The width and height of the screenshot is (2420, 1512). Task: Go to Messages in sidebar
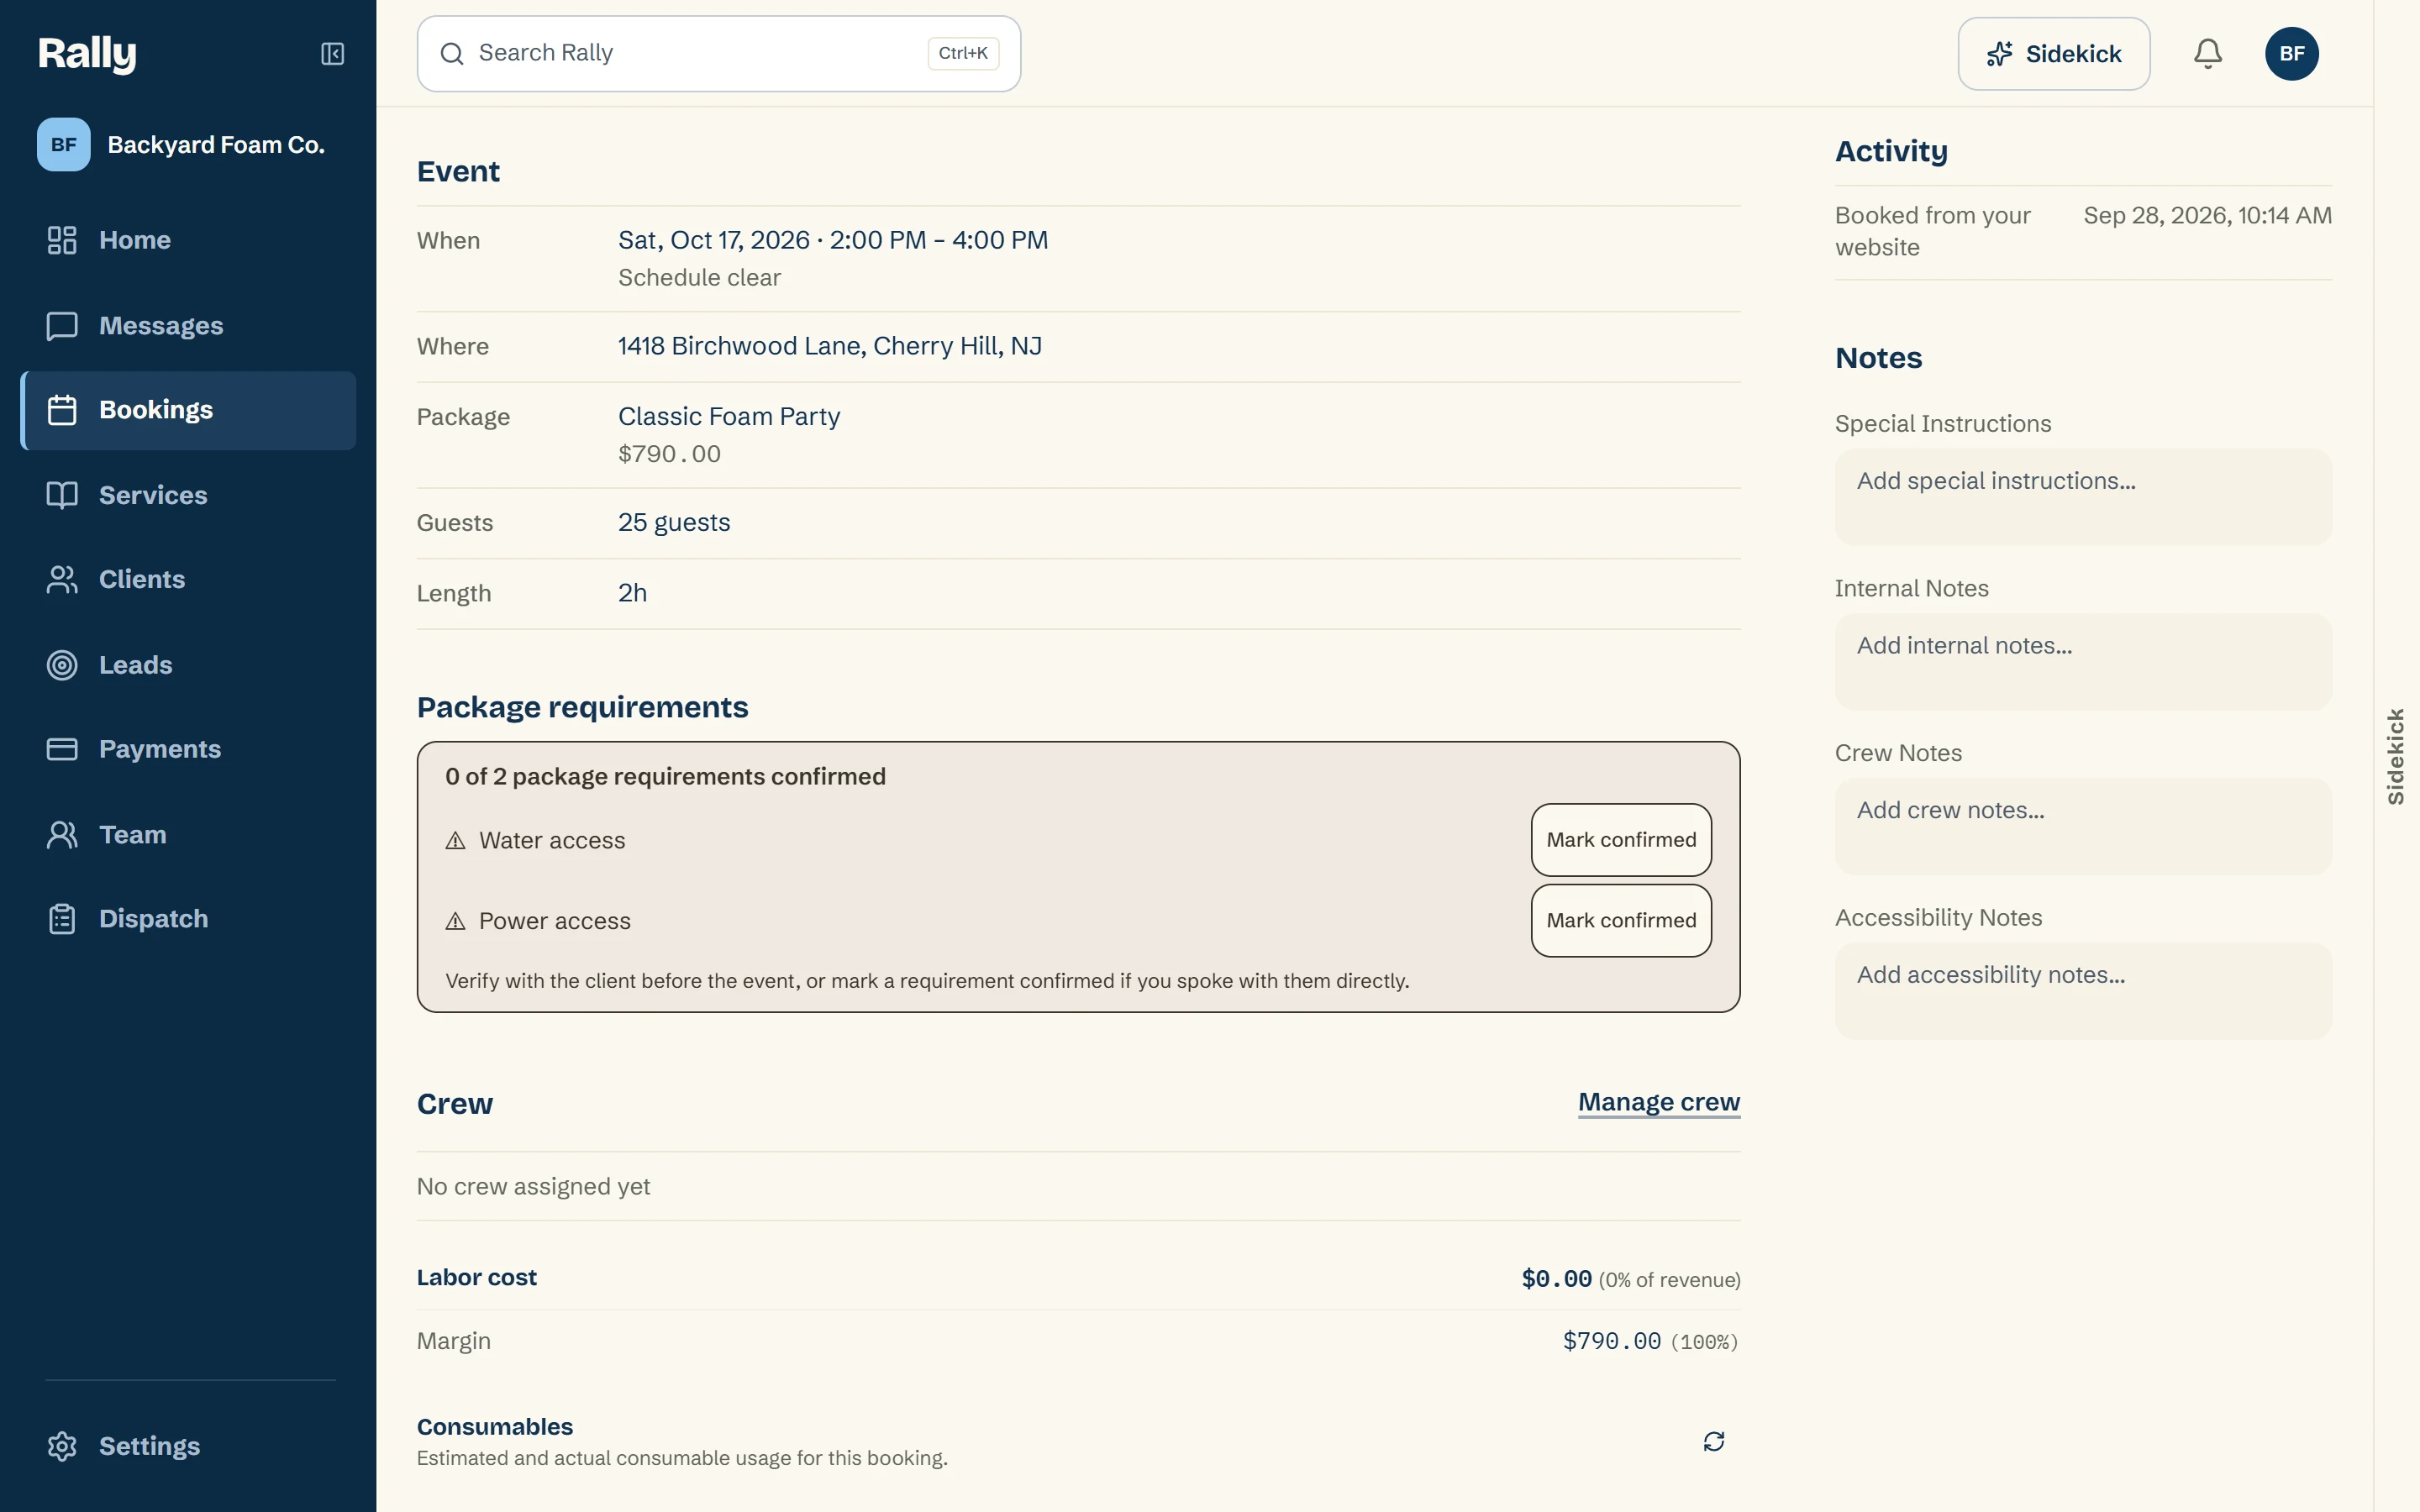pos(188,326)
